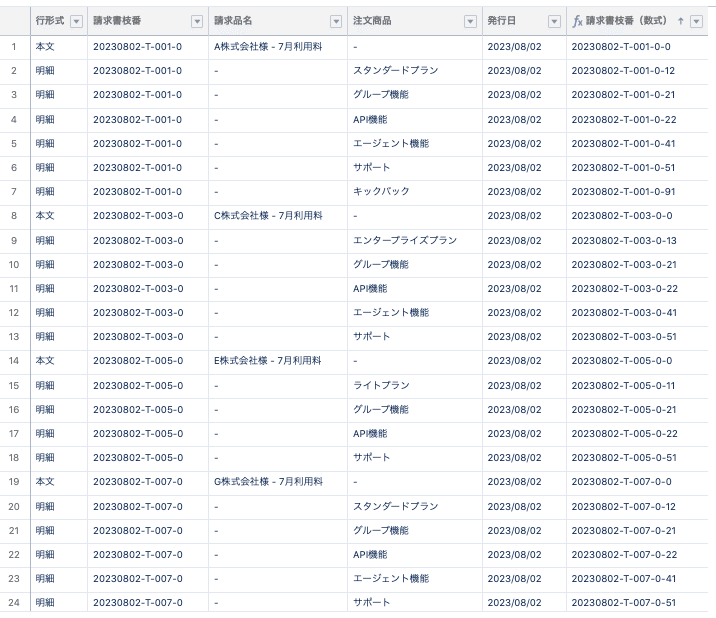Screen dimensions: 716x618
Task: Open the 請求品名 column dropdown menu
Action: (336, 21)
